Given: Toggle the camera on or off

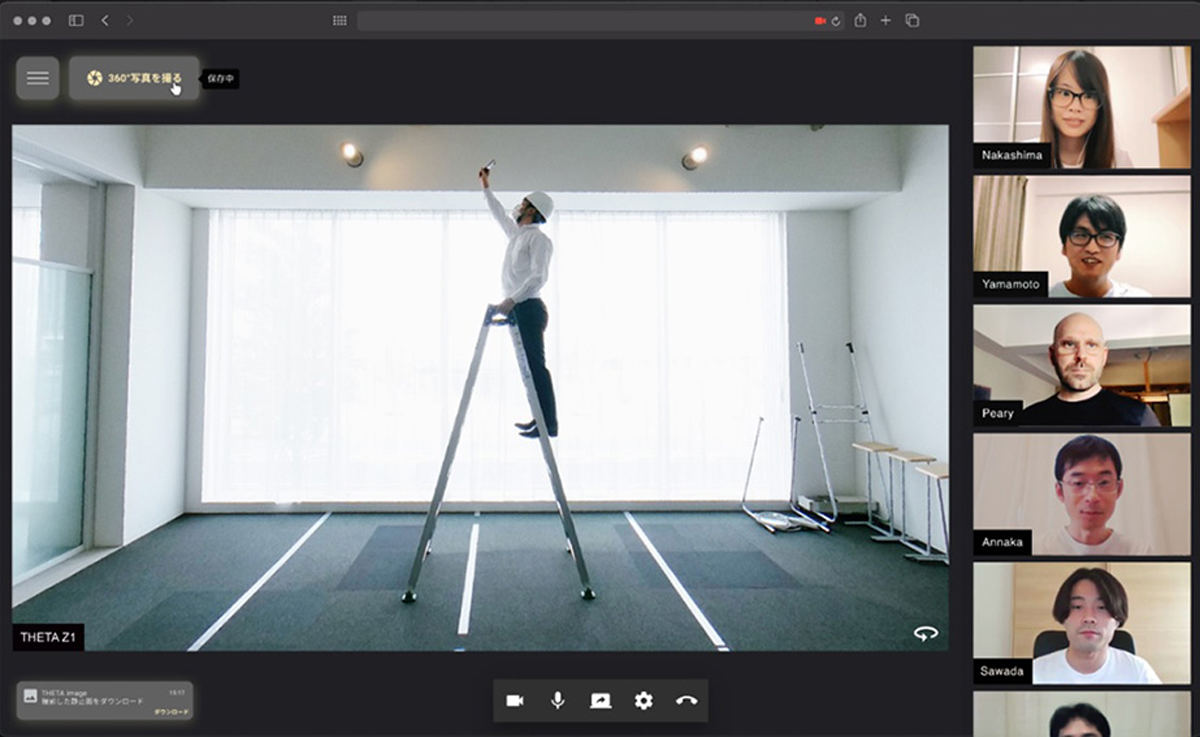Looking at the screenshot, I should (515, 701).
